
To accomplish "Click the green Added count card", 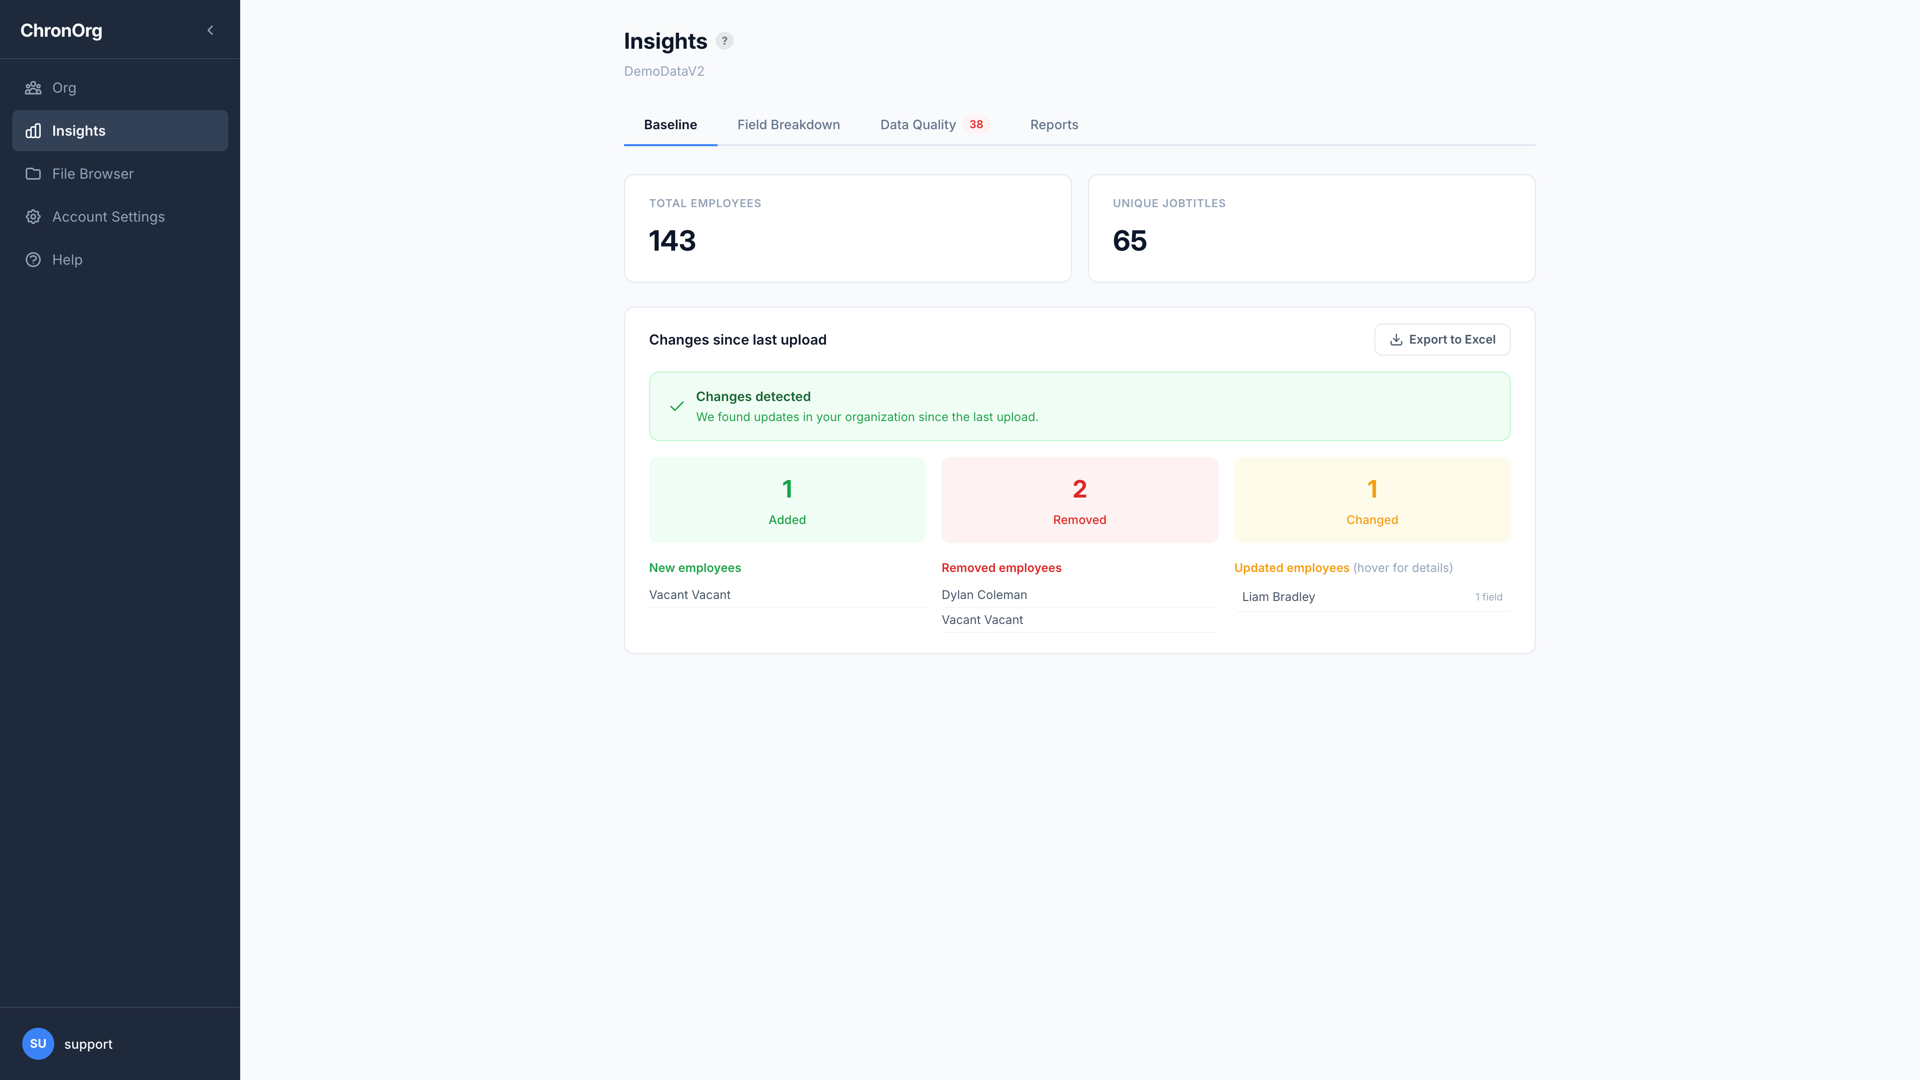I will pyautogui.click(x=787, y=500).
